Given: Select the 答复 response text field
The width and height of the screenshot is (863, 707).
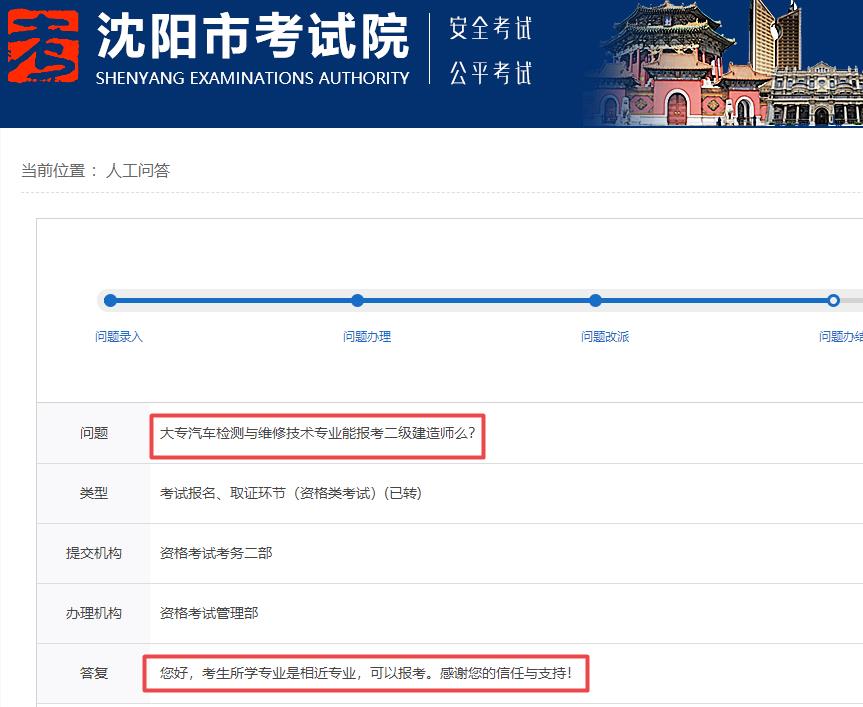Looking at the screenshot, I should [x=366, y=673].
